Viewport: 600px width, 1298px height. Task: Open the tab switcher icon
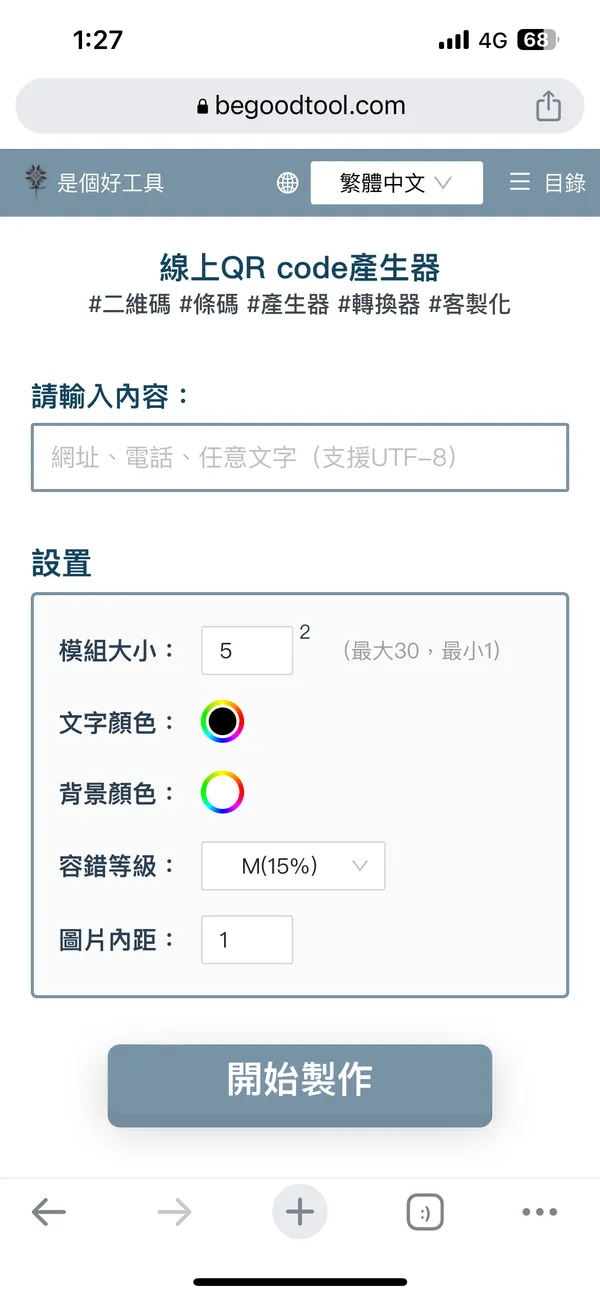coord(425,1213)
